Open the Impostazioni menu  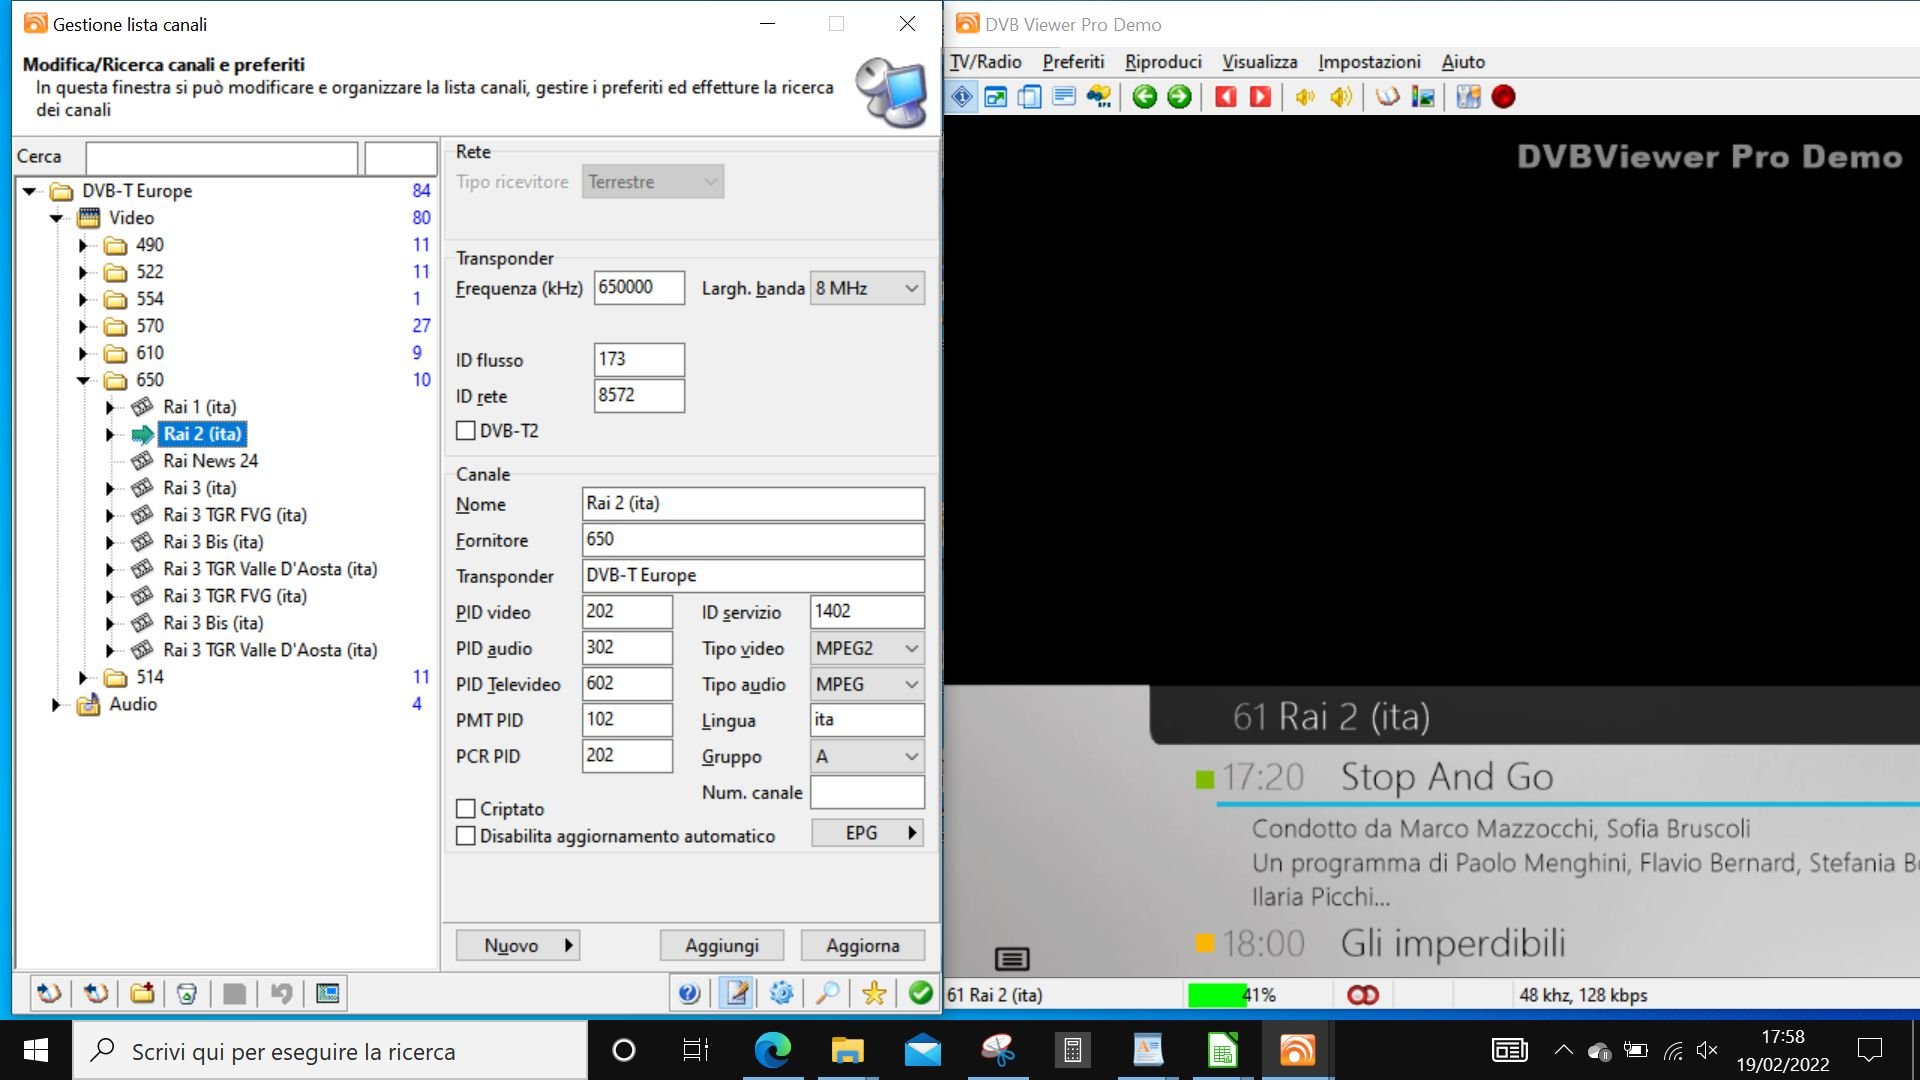tap(1369, 62)
